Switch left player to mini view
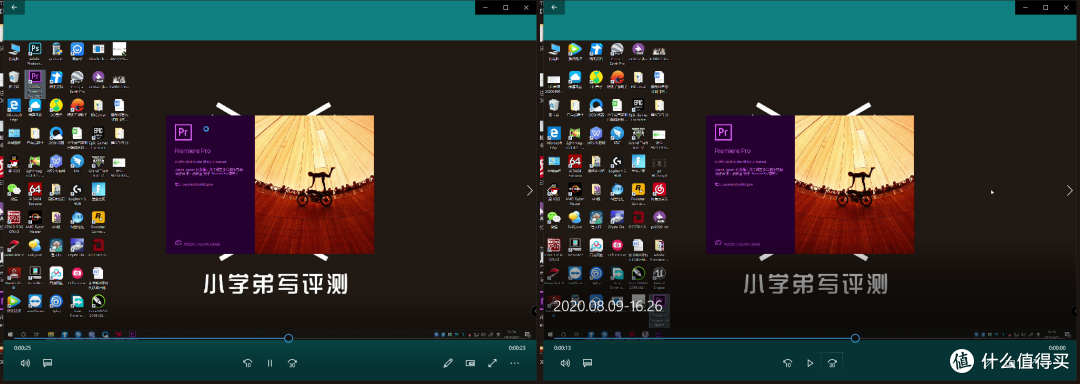 tap(470, 363)
